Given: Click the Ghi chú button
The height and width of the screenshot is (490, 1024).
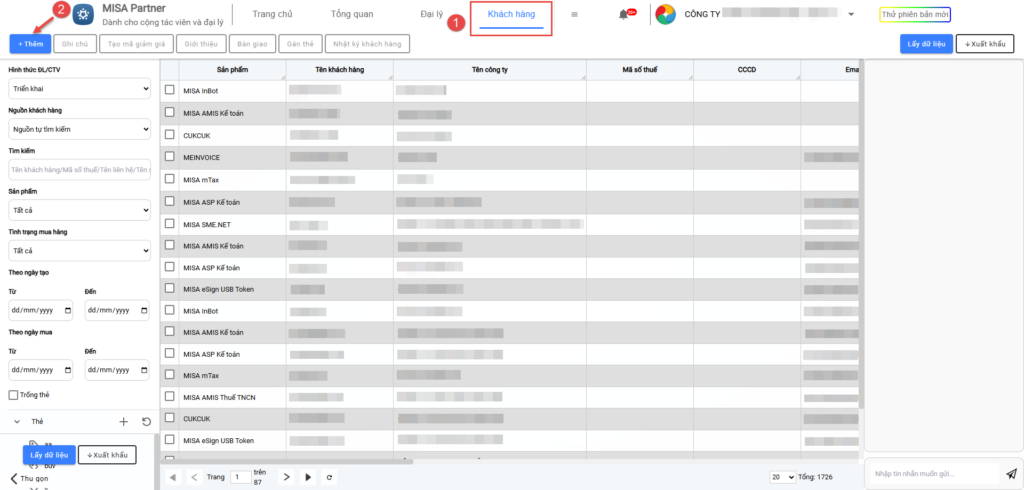Looking at the screenshot, I should pyautogui.click(x=75, y=44).
